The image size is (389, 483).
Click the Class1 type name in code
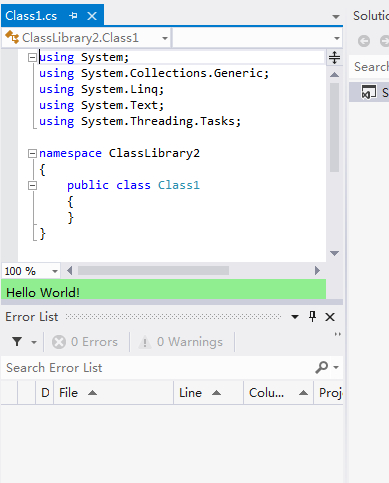click(179, 185)
